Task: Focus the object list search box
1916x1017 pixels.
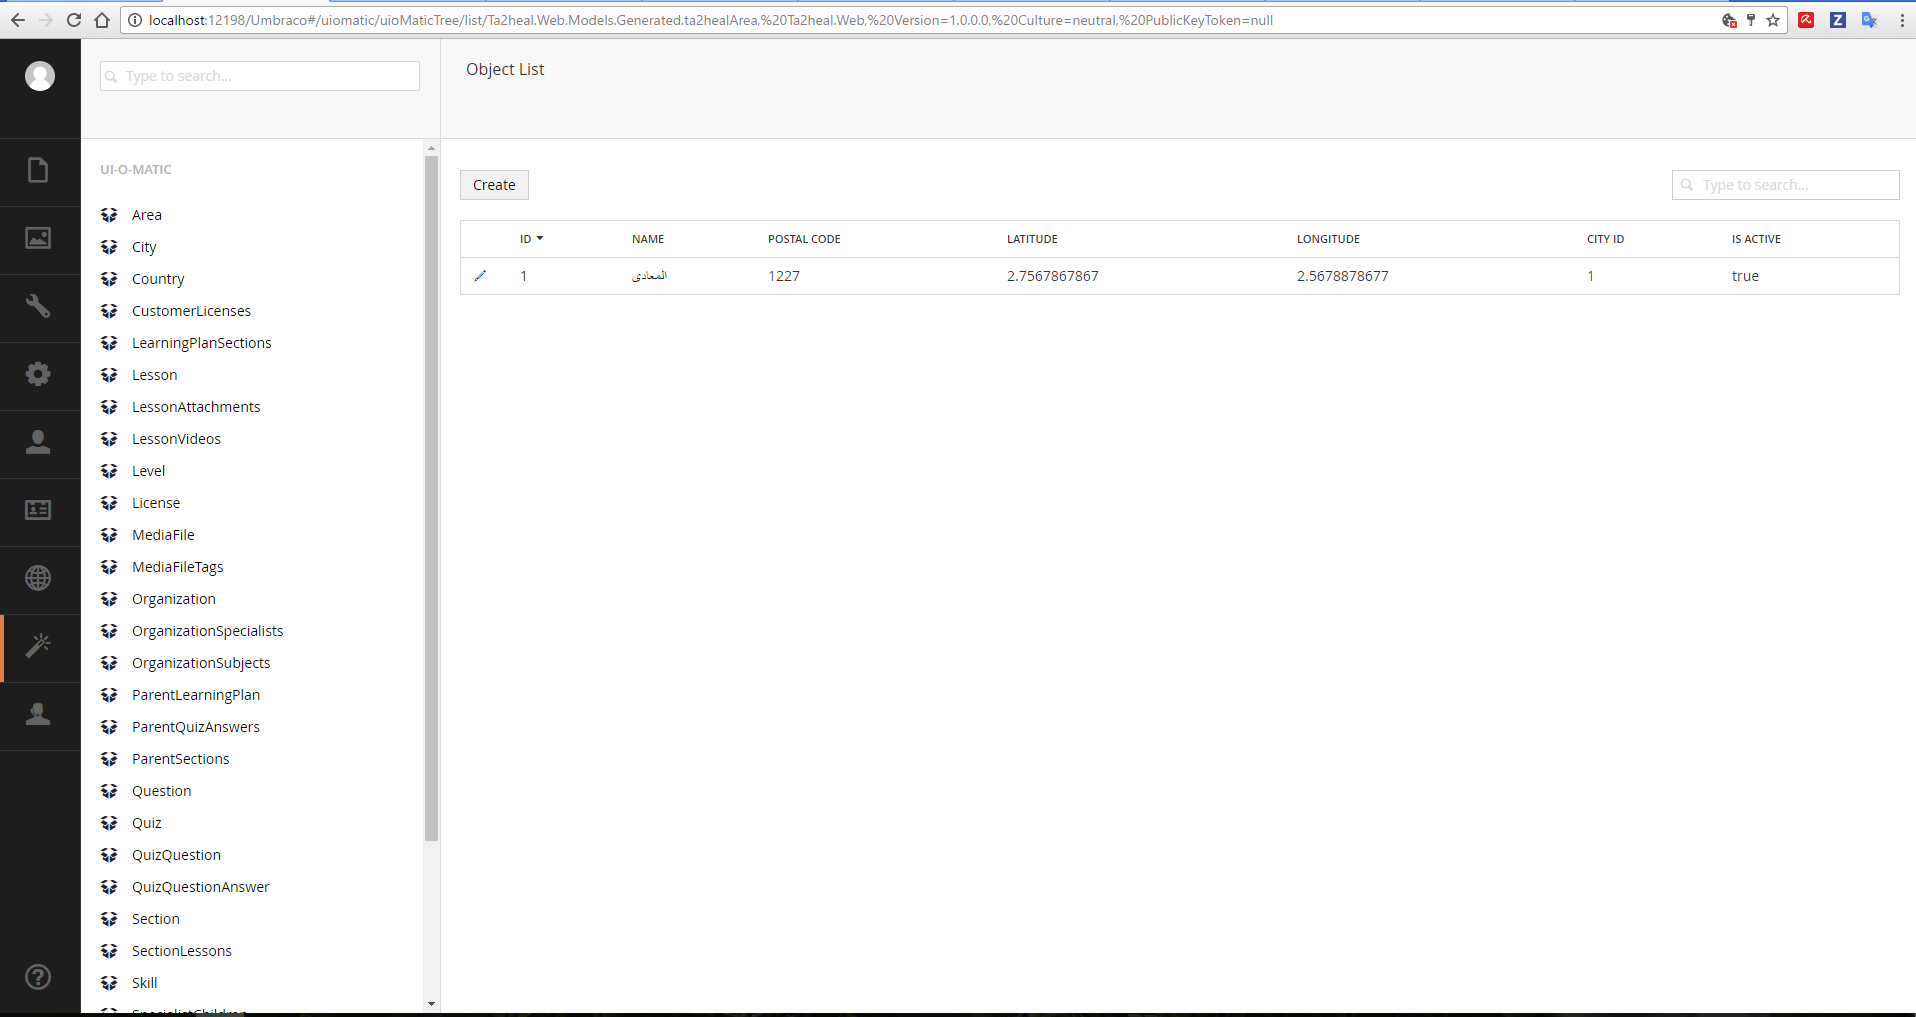Action: pyautogui.click(x=1785, y=185)
